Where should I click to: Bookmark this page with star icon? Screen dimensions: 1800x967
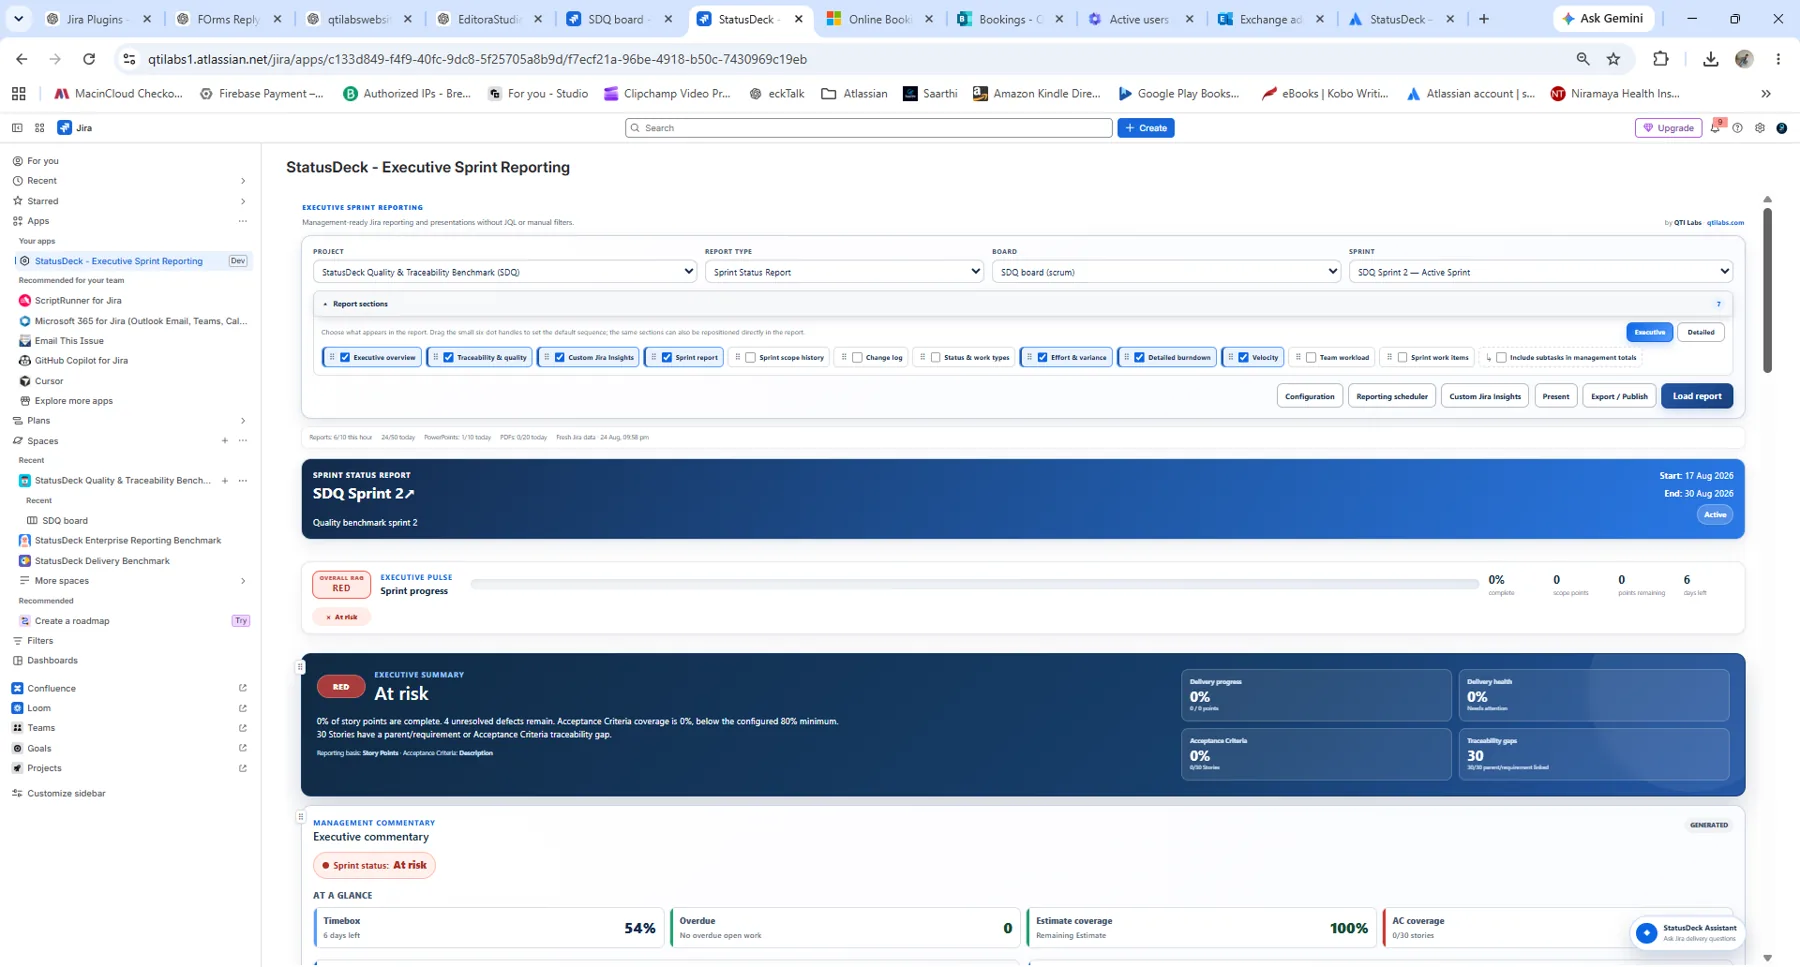pos(1614,59)
